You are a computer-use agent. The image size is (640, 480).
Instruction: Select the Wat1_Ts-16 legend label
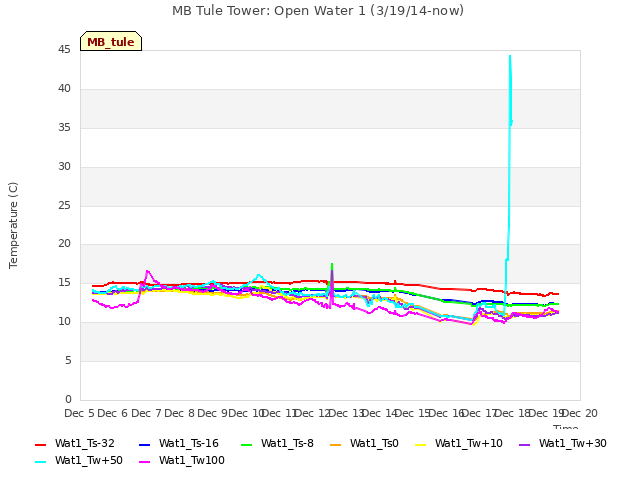(189, 444)
